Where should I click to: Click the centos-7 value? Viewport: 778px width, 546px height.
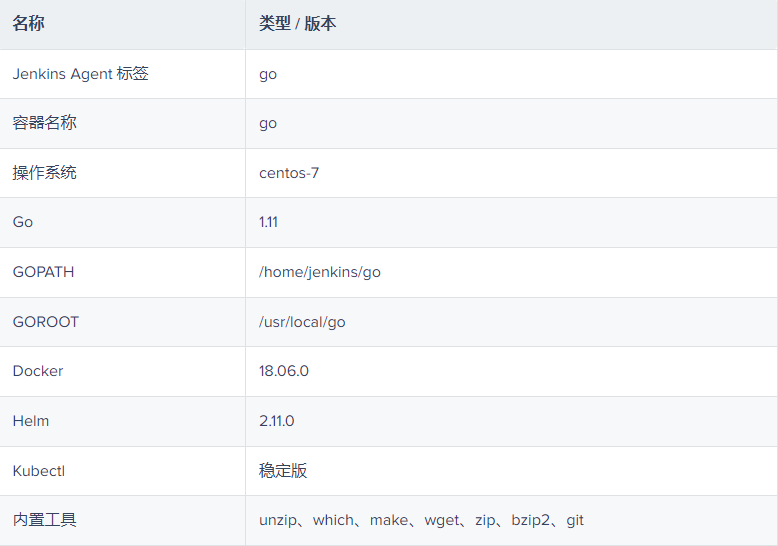289,173
